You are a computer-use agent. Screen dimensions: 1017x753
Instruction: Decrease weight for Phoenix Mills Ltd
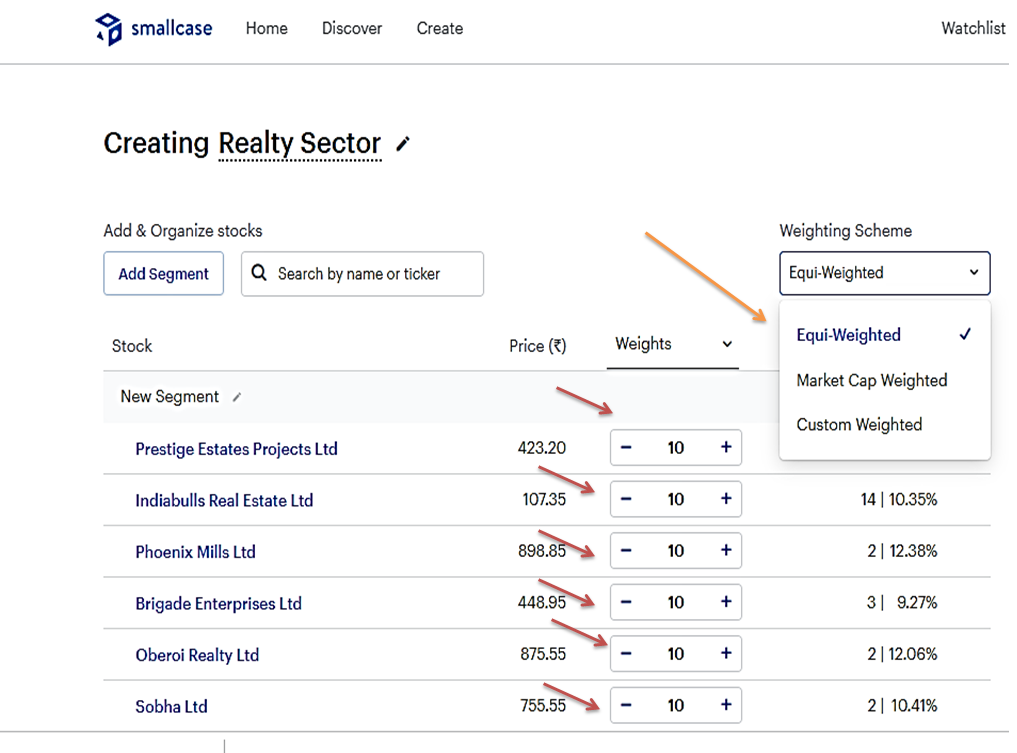[626, 551]
